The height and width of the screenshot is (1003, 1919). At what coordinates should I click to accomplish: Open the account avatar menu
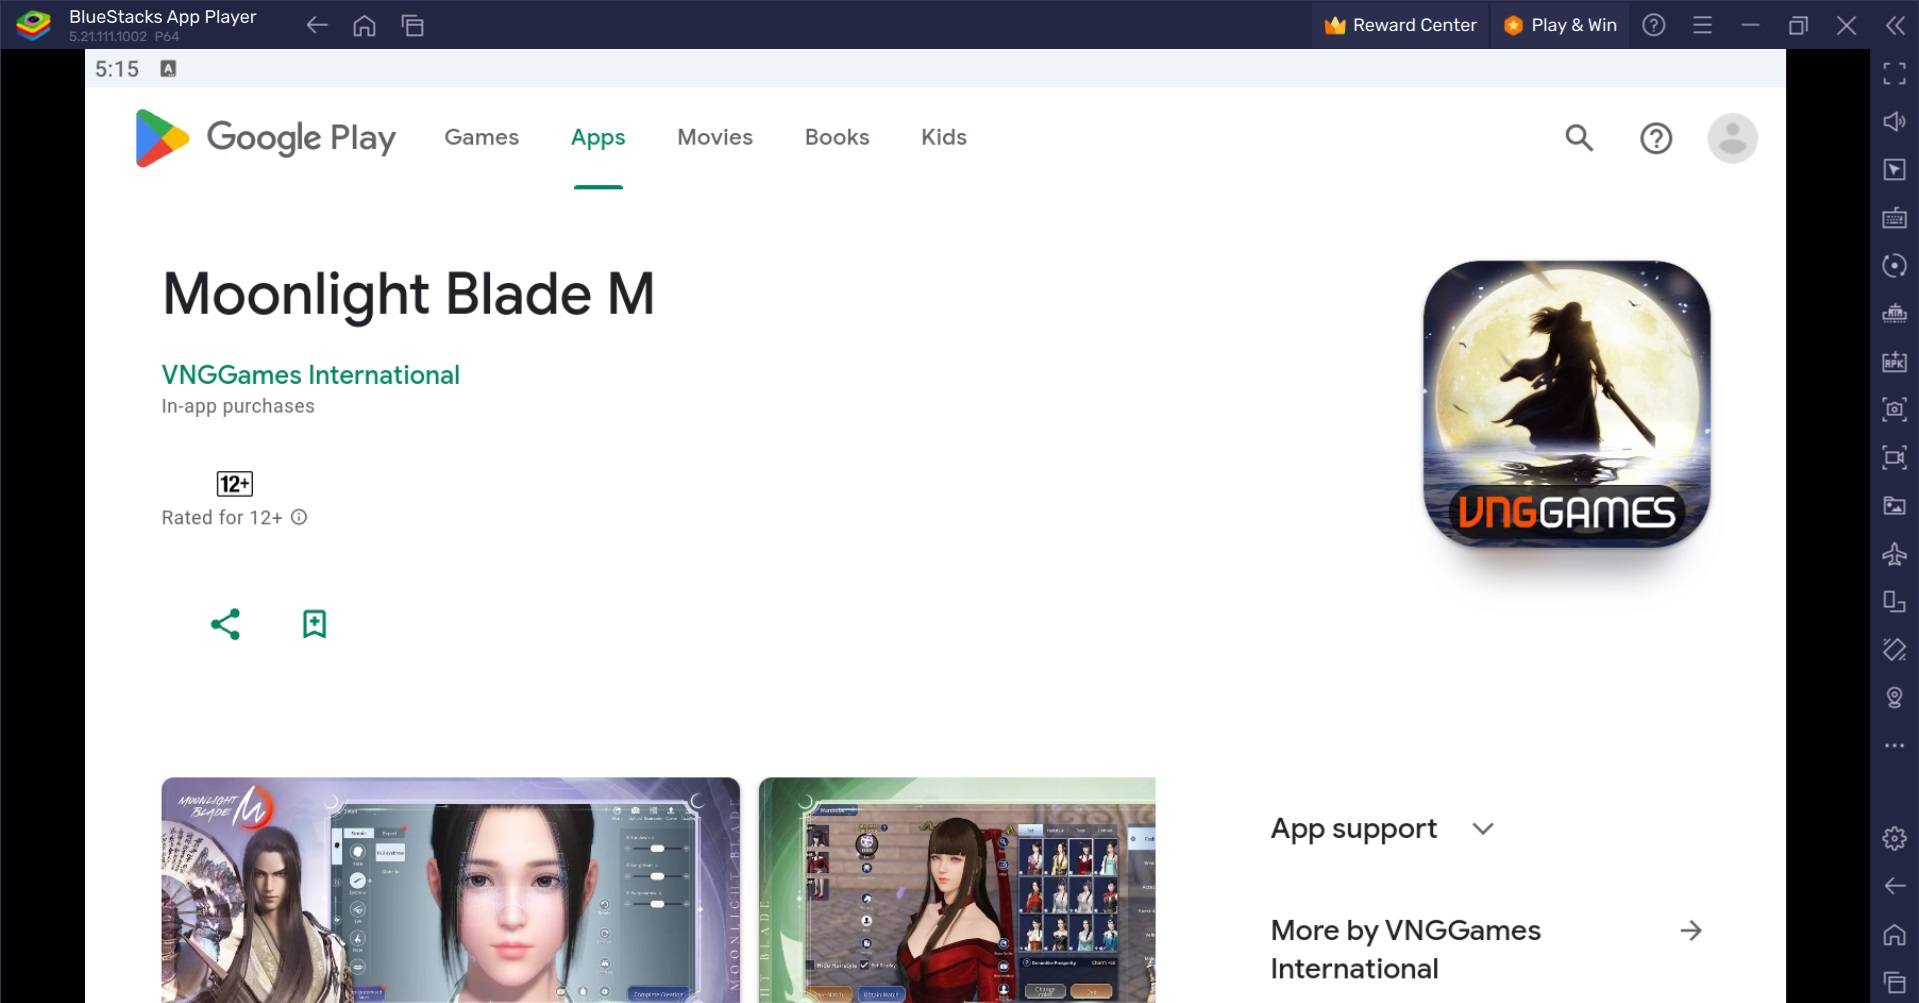(1732, 138)
